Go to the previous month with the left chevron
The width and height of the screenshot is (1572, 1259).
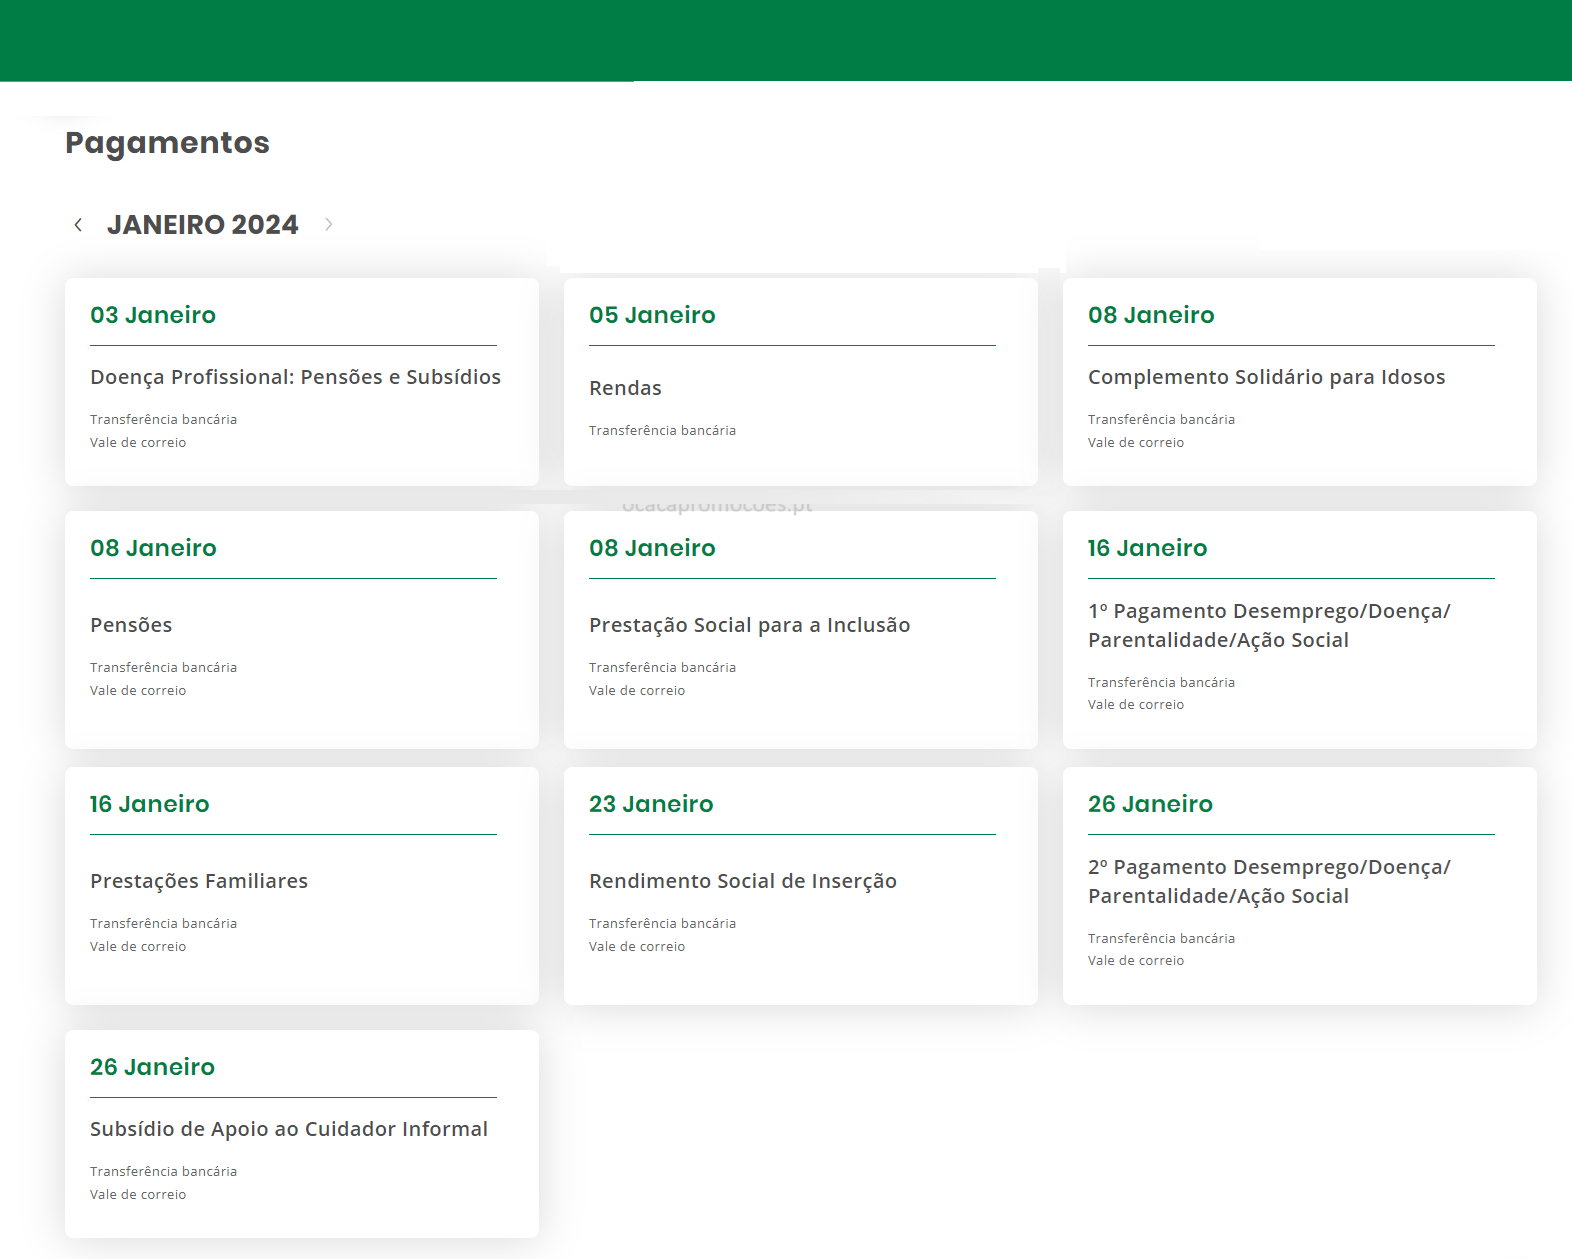coord(78,225)
